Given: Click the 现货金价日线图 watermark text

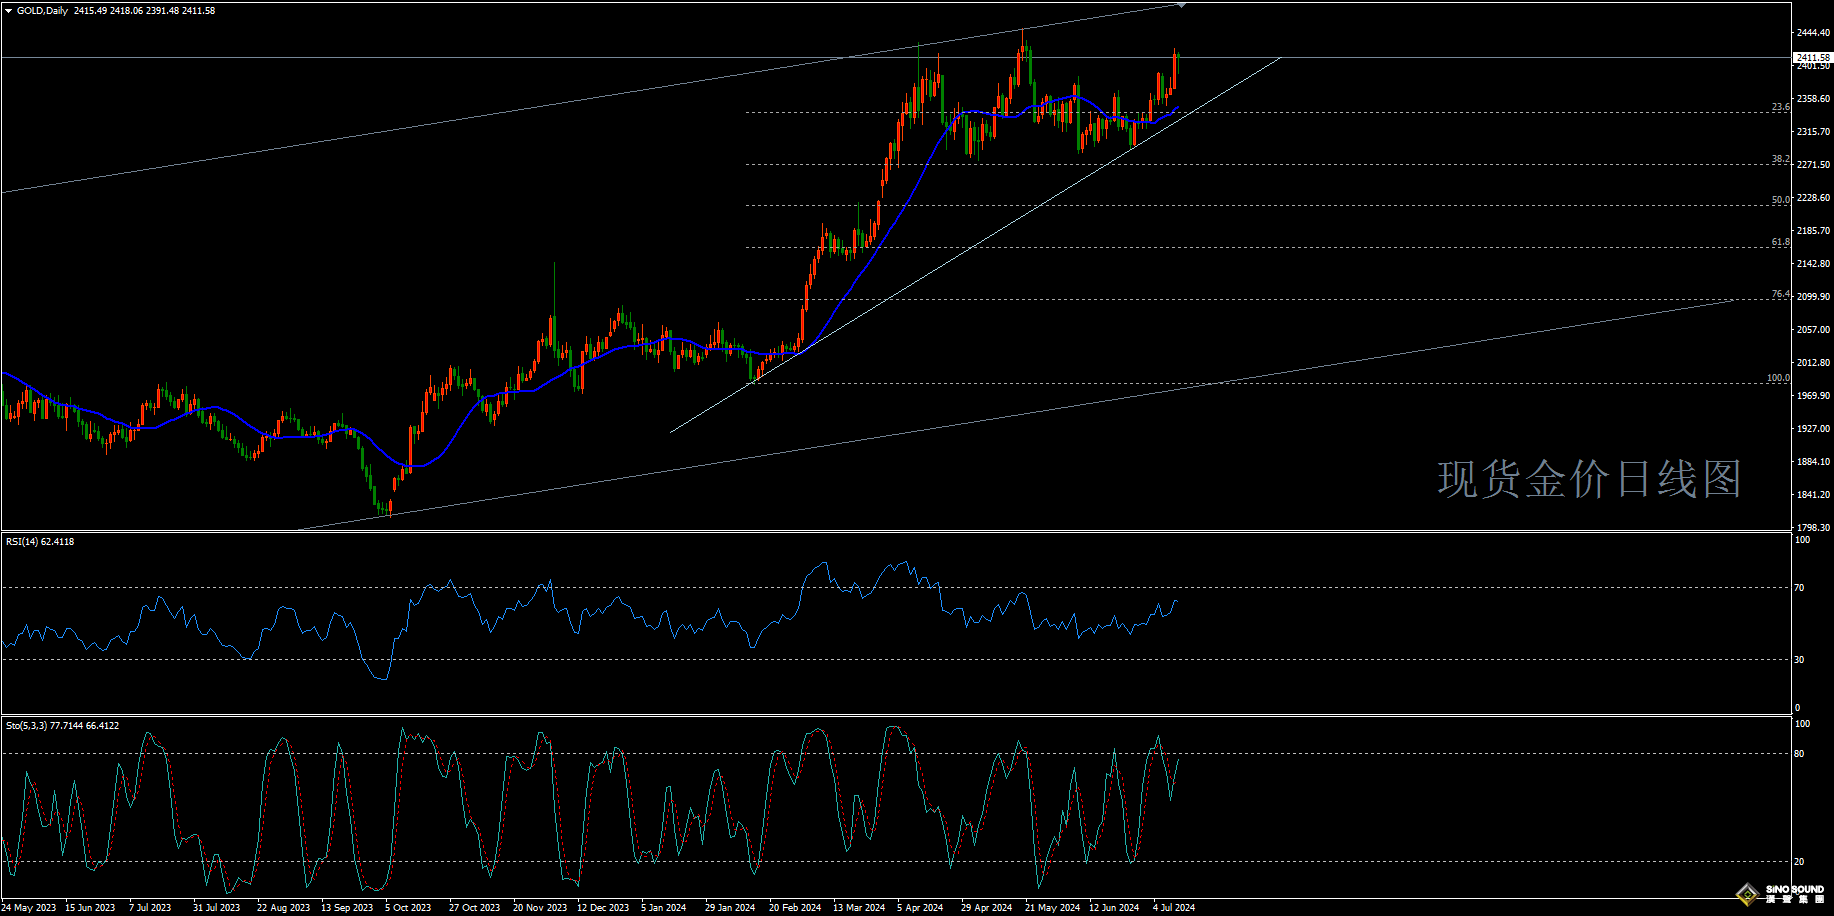Looking at the screenshot, I should pos(1589,479).
